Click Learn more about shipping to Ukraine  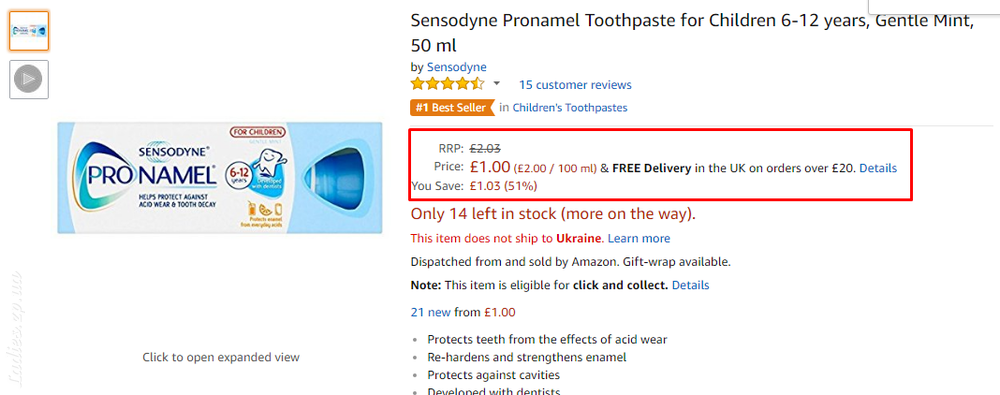(639, 239)
